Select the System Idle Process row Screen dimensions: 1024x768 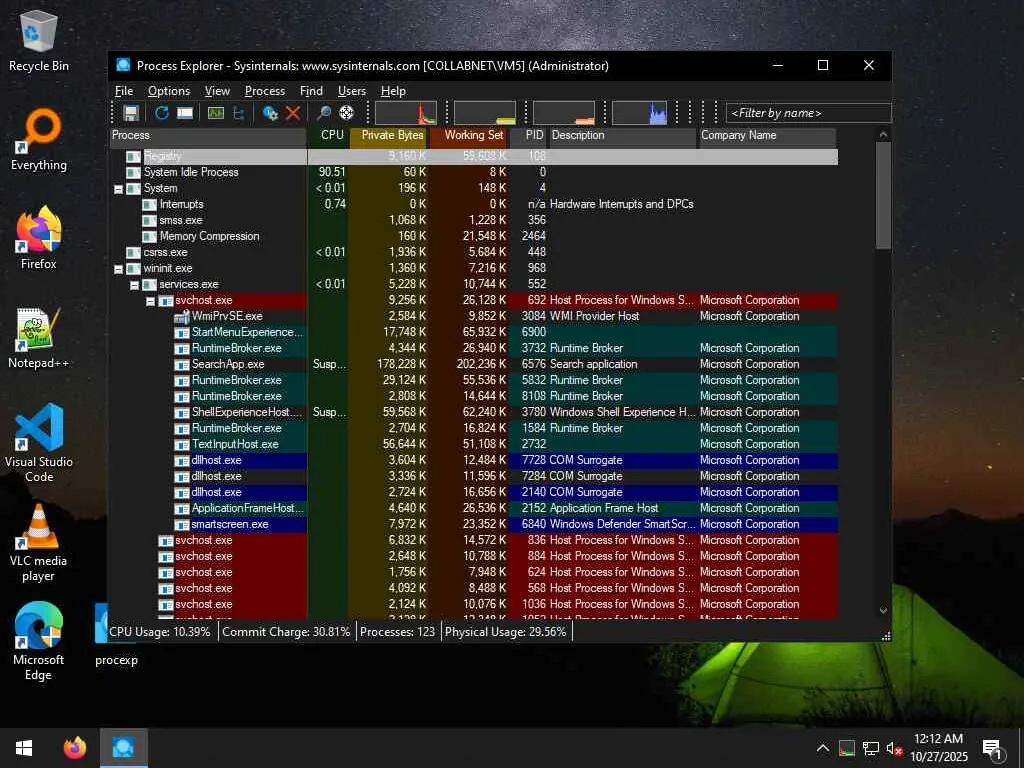pos(473,172)
